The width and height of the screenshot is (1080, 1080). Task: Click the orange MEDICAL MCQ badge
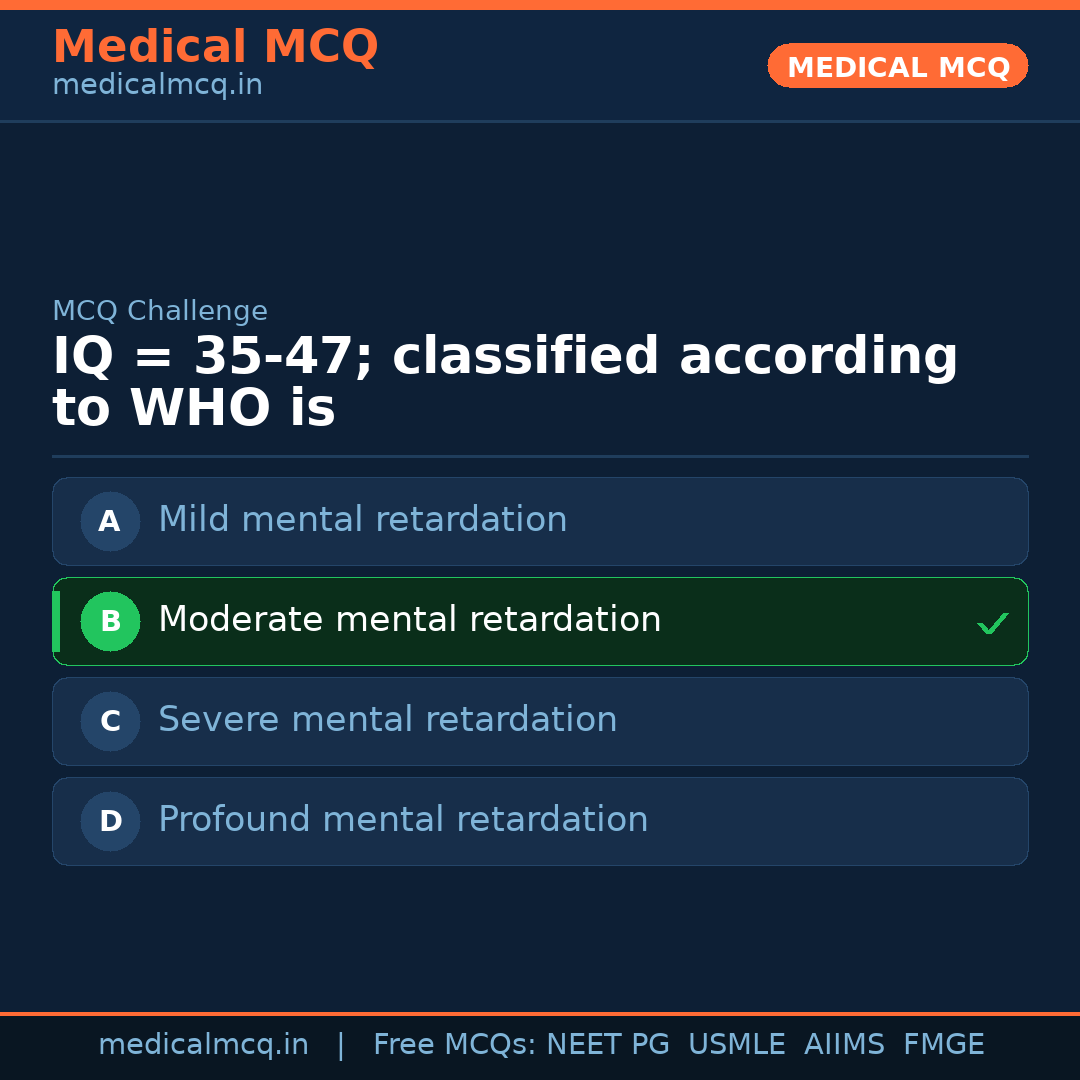(x=897, y=66)
